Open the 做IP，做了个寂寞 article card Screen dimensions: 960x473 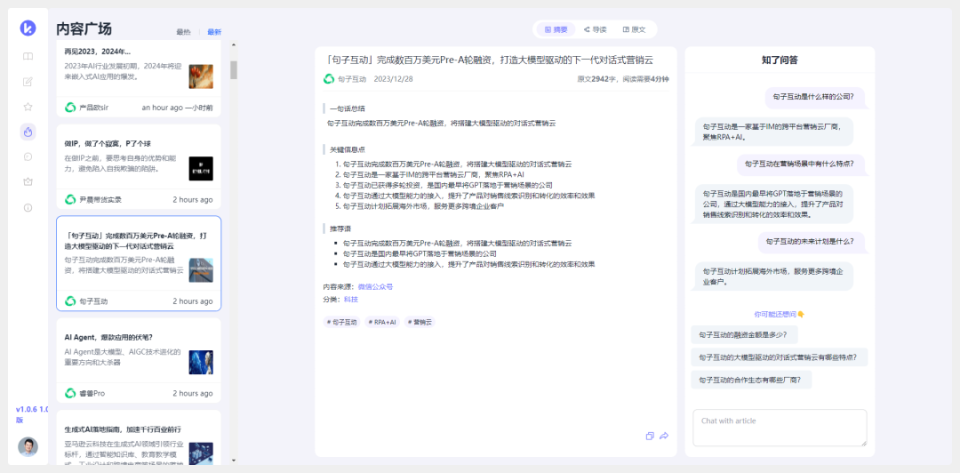pos(139,167)
